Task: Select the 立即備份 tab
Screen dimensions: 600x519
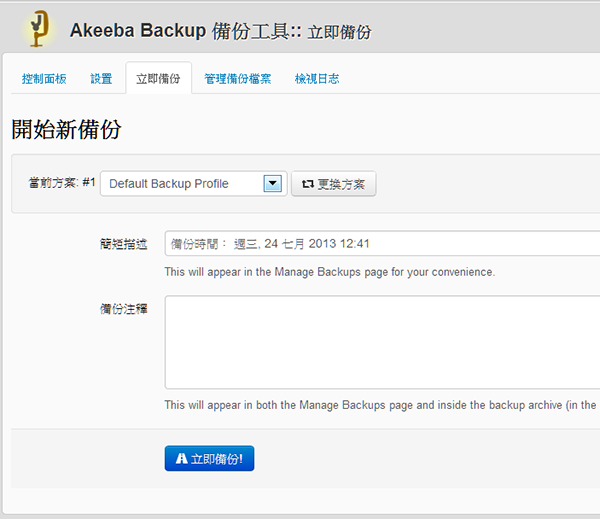Action: (x=158, y=78)
